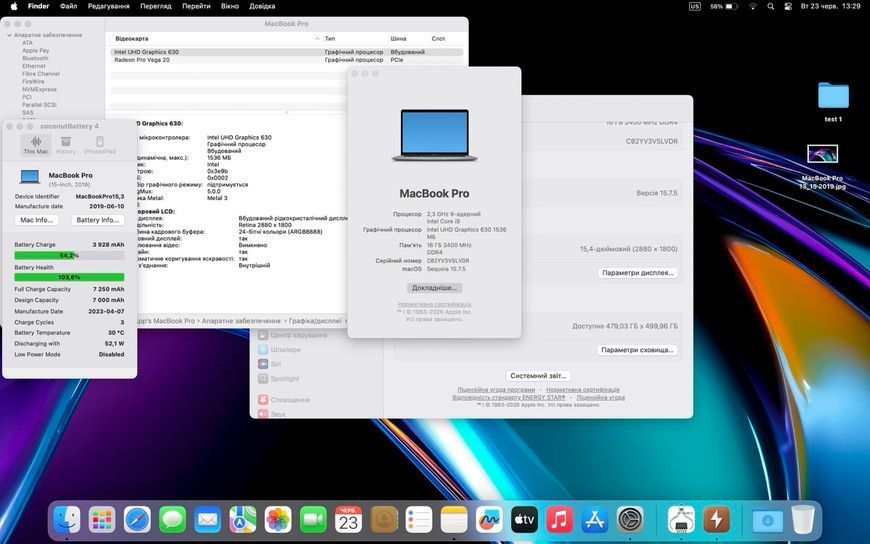
Task: Click the Докладніше... button in About This Mac
Action: 434,288
